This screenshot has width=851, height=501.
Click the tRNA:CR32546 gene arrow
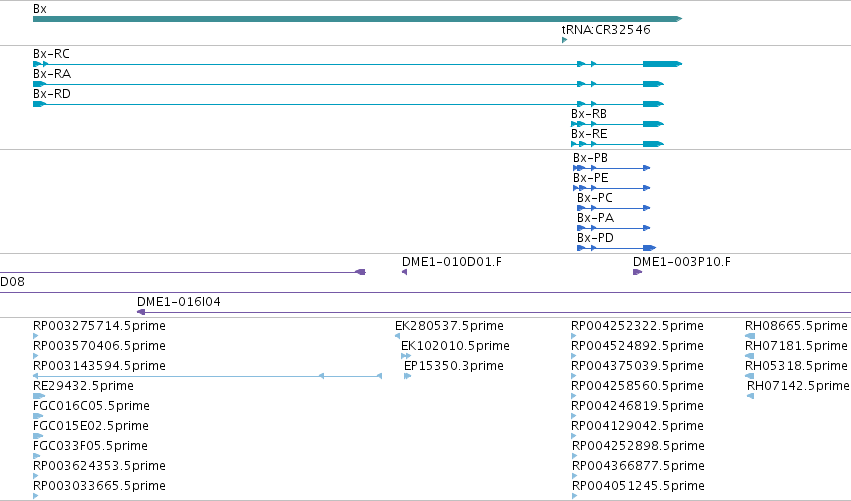(564, 40)
